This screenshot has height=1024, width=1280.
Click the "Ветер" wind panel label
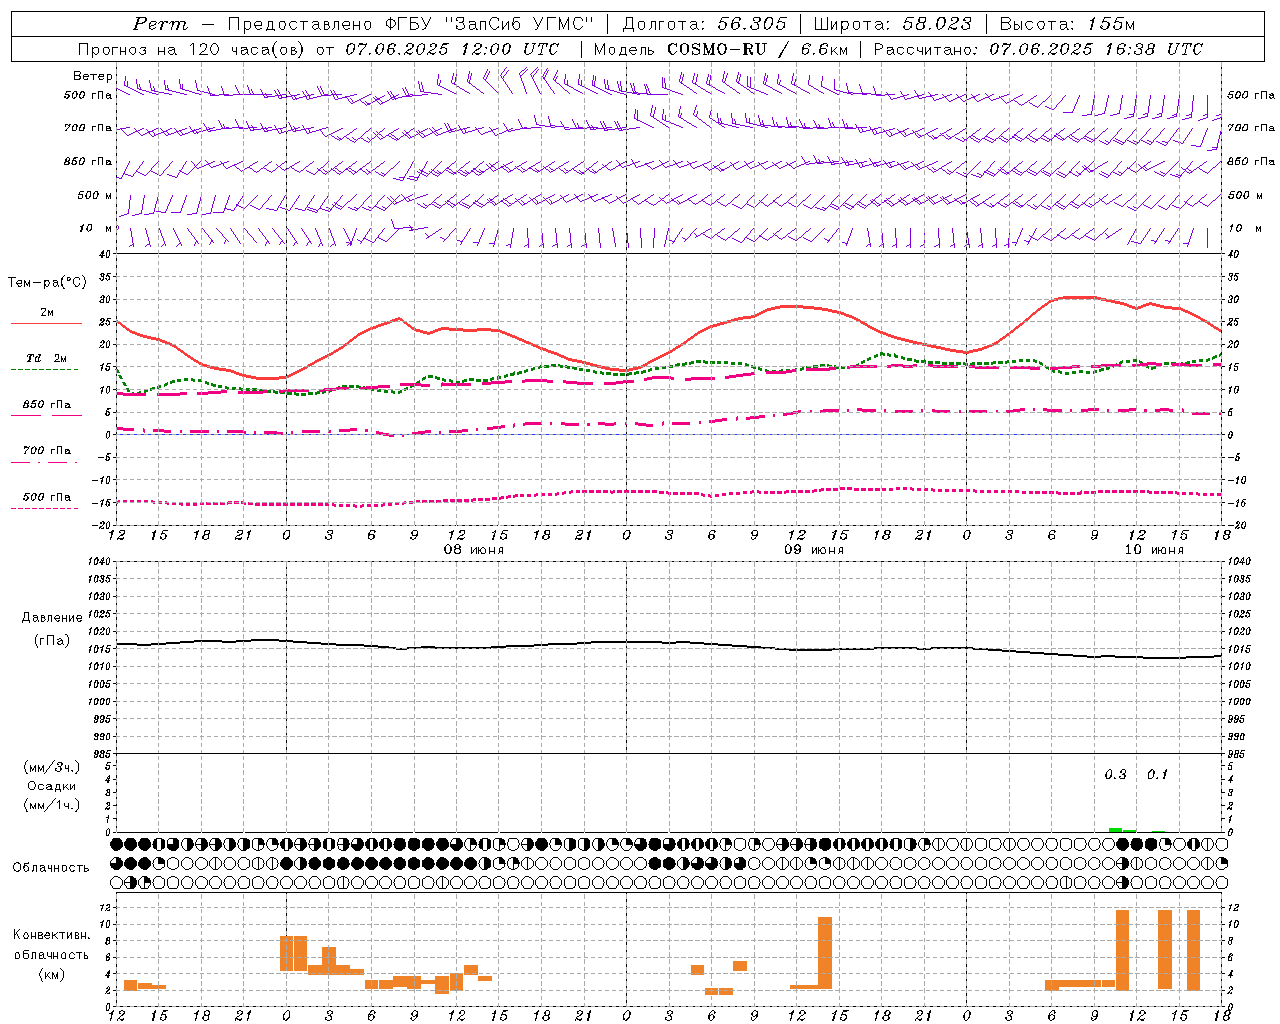click(x=92, y=76)
